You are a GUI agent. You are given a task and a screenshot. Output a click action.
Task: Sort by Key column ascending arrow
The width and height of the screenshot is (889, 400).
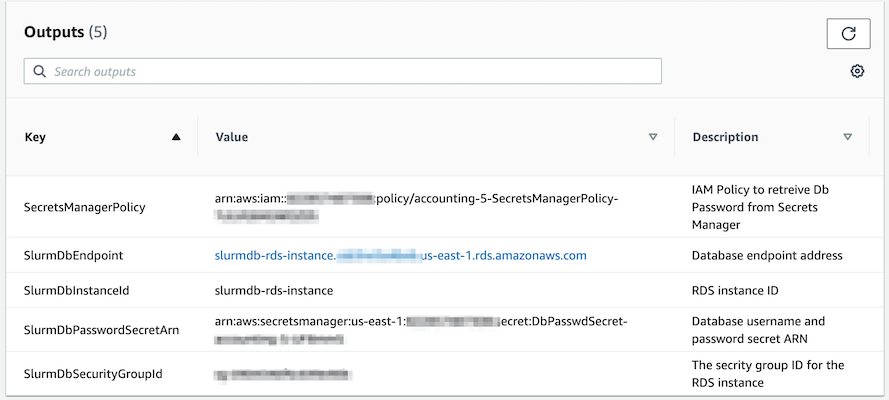click(x=176, y=137)
